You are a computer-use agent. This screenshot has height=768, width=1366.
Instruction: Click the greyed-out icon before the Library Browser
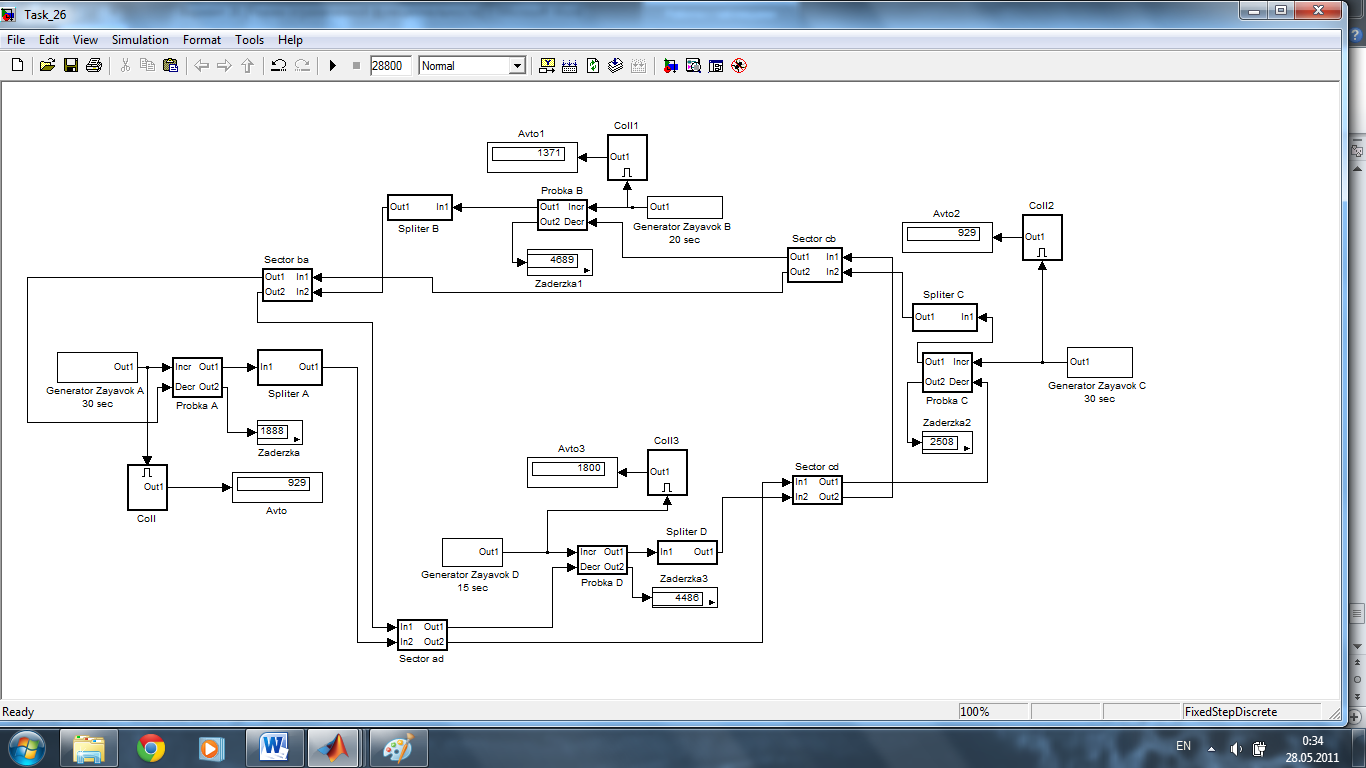[639, 66]
